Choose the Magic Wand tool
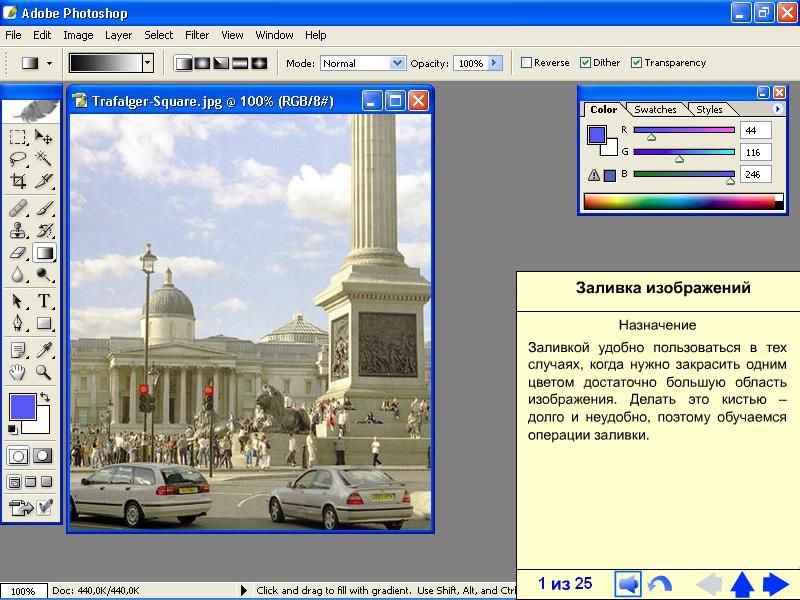The image size is (800, 600). click(44, 158)
